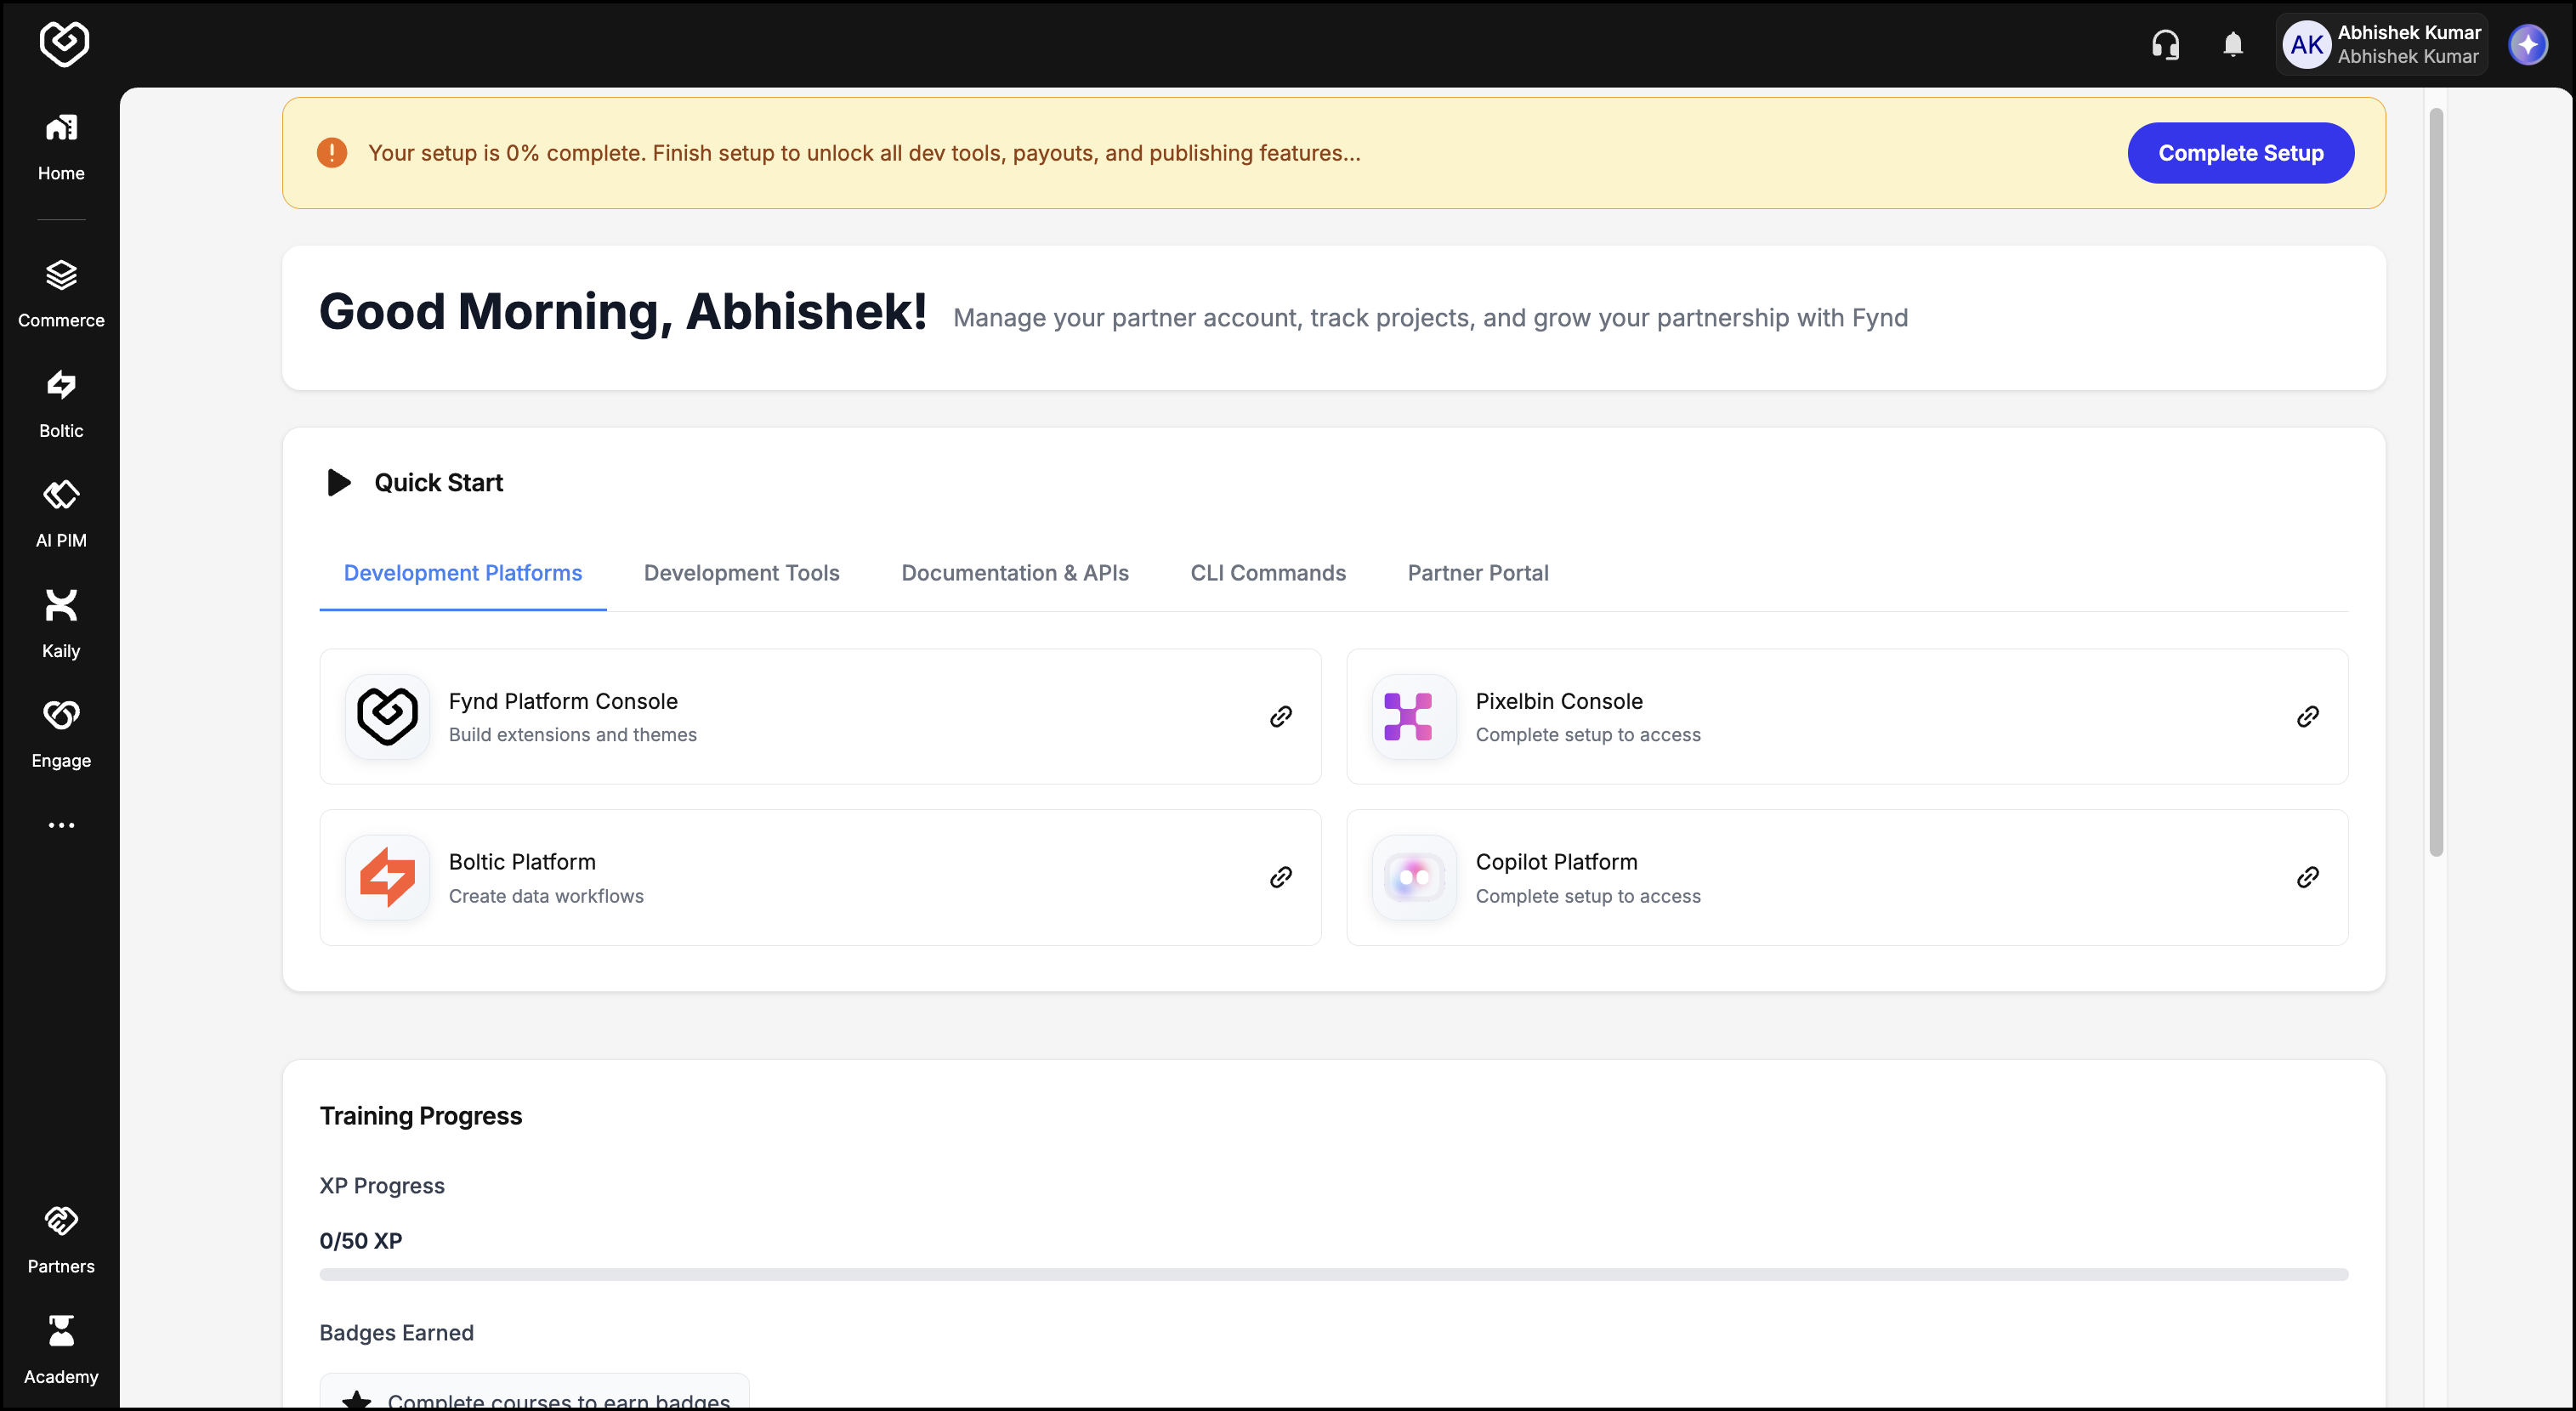Viewport: 2576px width, 1411px height.
Task: Click the Quick Start heading
Action: coord(438,483)
